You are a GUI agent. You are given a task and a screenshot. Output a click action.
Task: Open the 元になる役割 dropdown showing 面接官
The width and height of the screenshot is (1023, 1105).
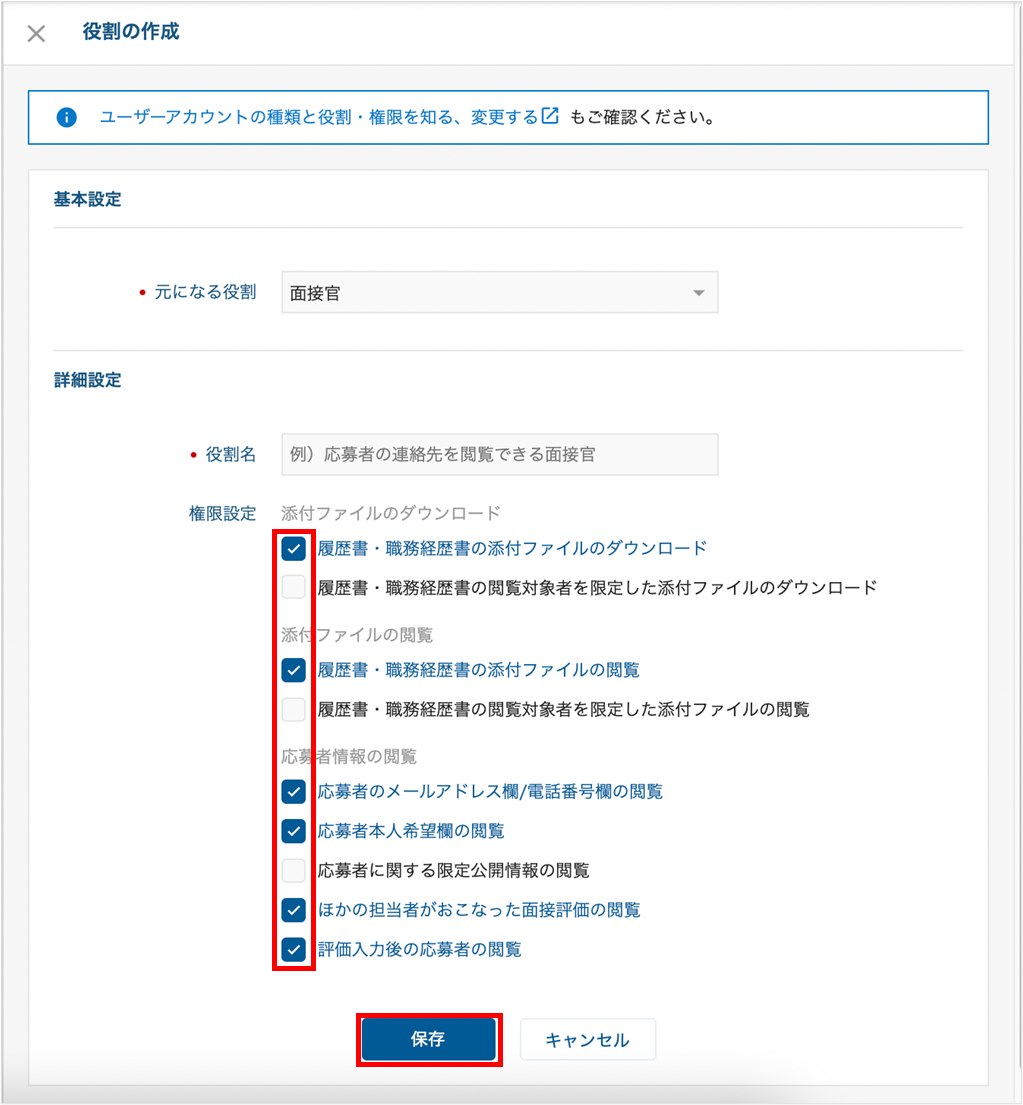click(x=500, y=292)
